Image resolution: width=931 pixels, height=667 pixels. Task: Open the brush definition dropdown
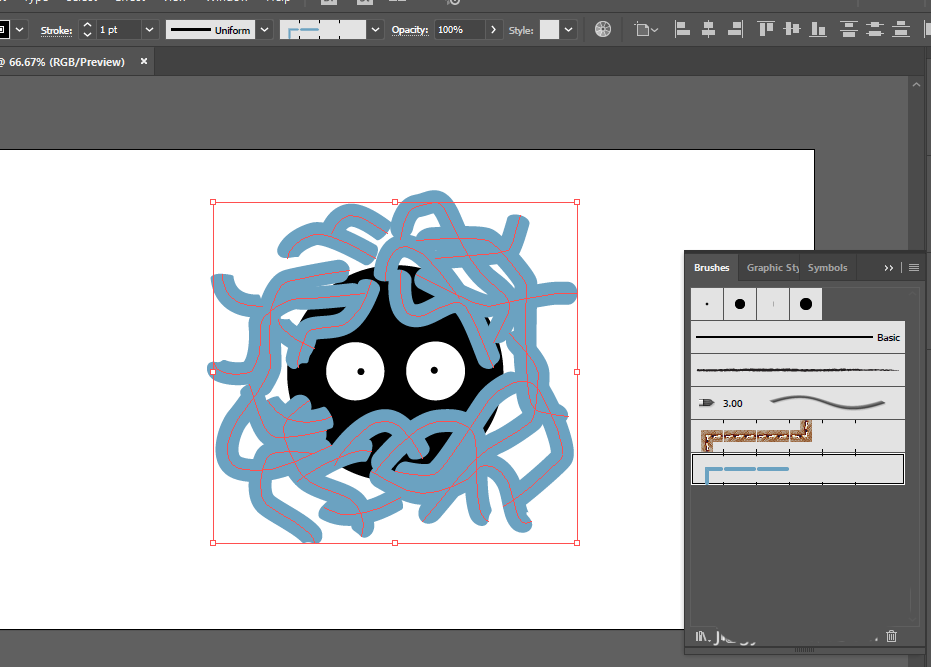click(375, 30)
